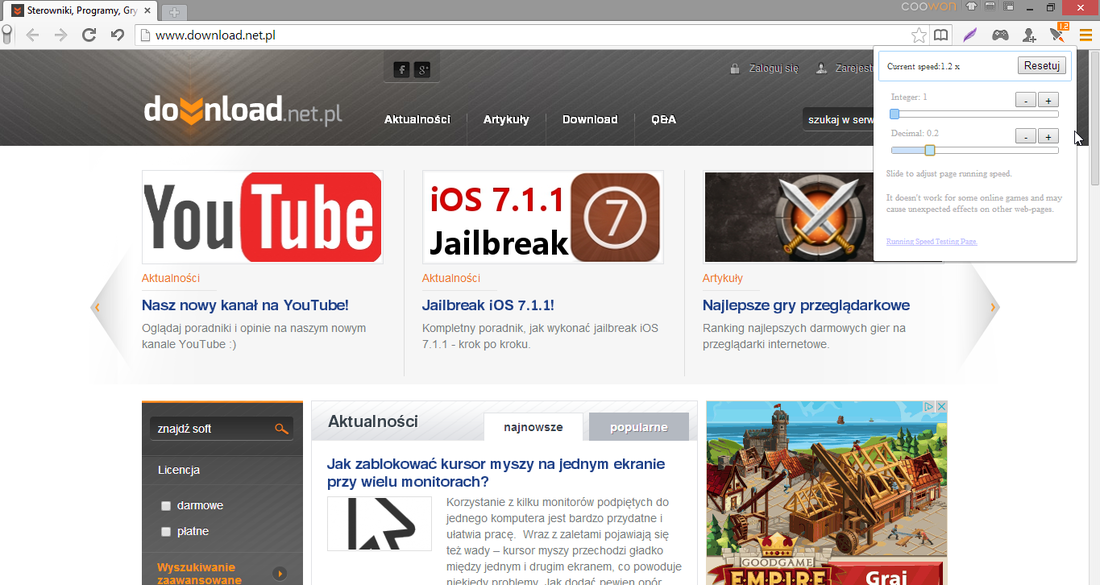Click the Aktualności label under YouTube thumbnail

tap(170, 278)
